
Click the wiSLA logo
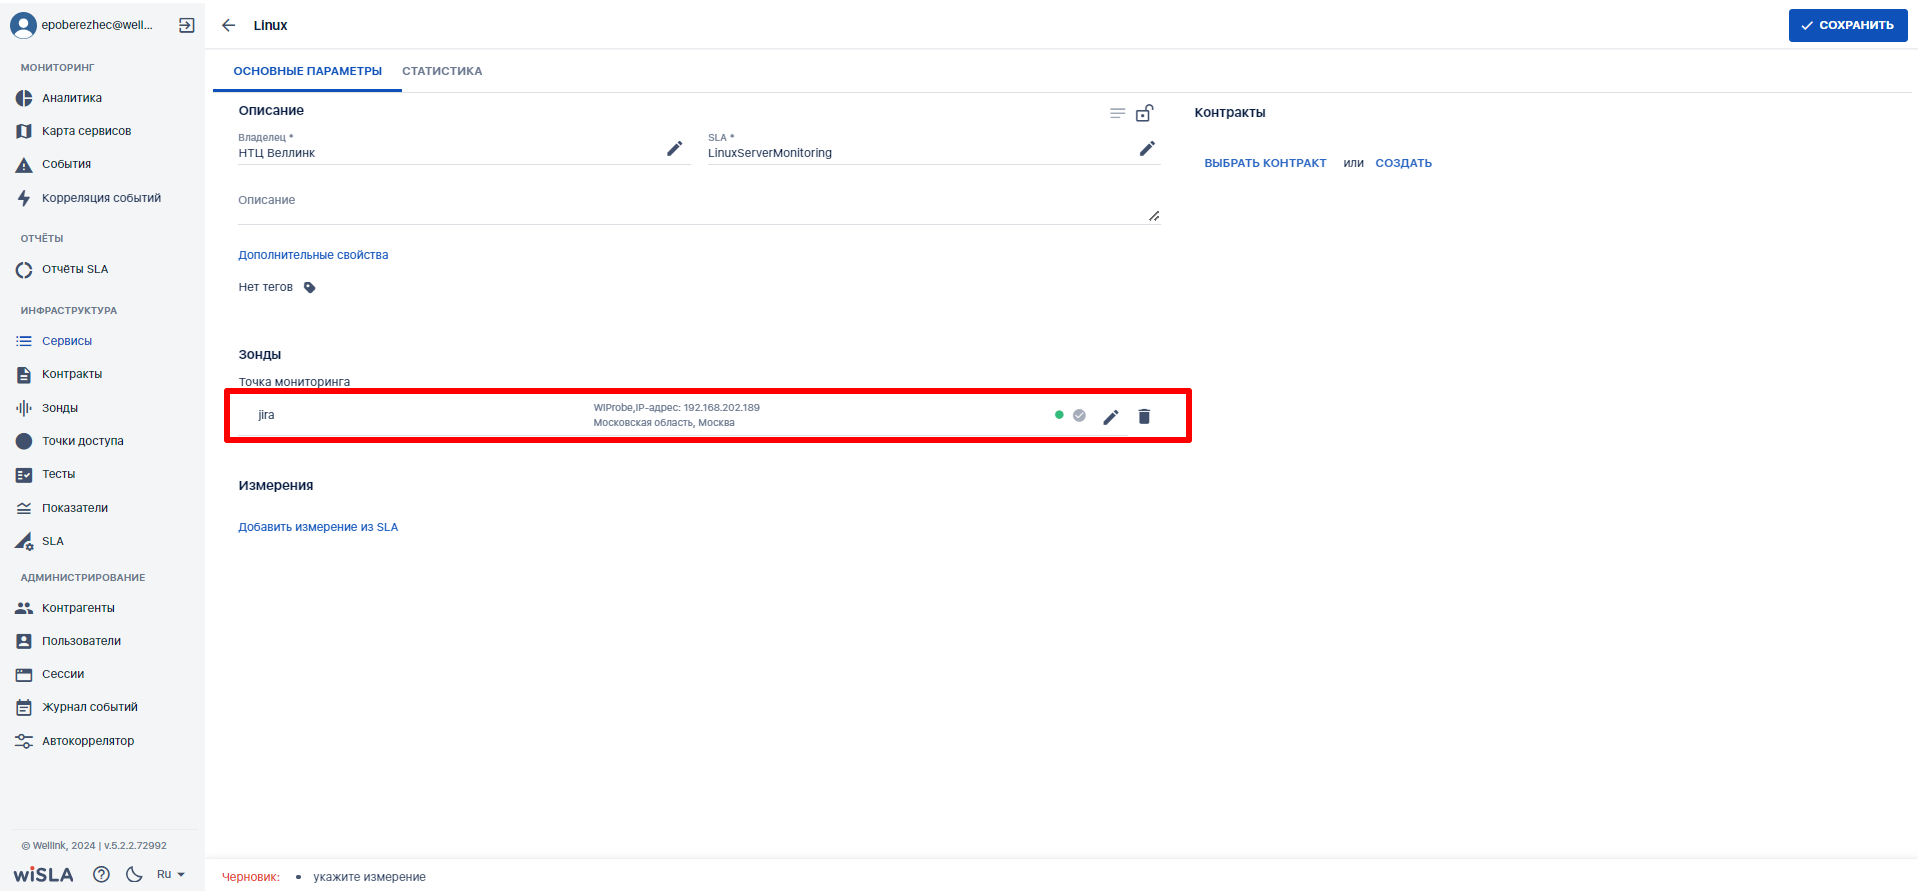click(x=43, y=875)
